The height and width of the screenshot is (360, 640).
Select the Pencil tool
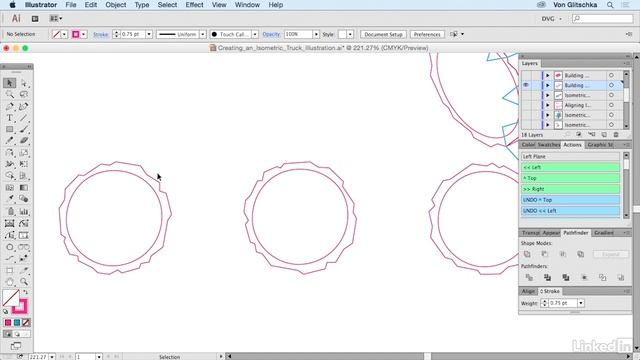(x=9, y=141)
